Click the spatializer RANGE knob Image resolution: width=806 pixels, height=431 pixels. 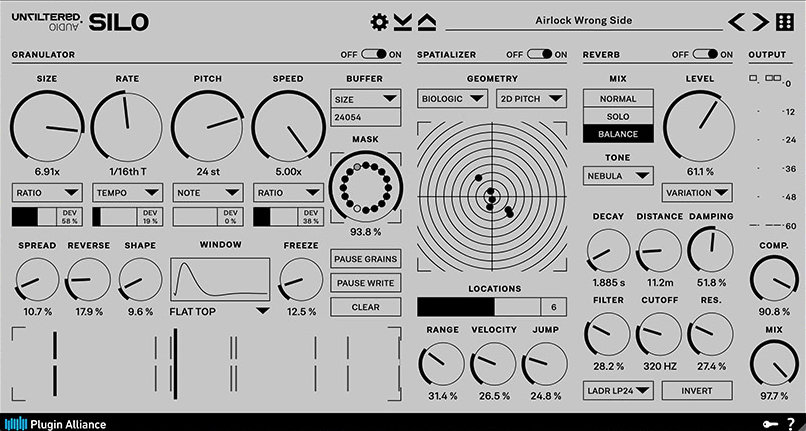(442, 363)
